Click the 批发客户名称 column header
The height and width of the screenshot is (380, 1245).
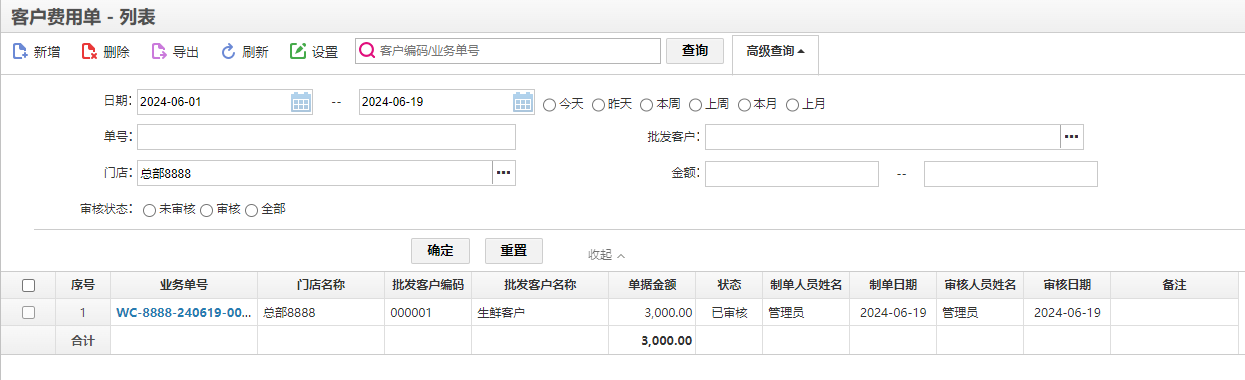540,285
